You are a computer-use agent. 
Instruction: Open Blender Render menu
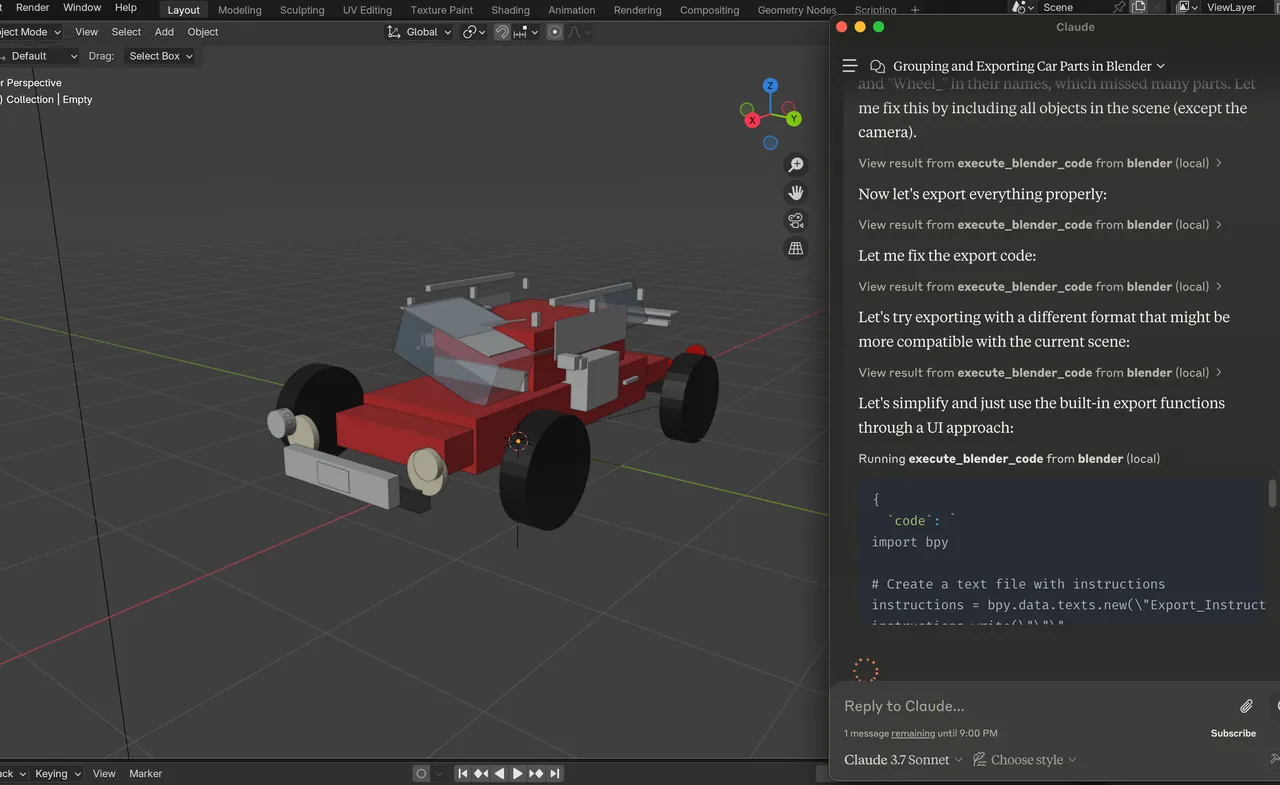(x=33, y=7)
